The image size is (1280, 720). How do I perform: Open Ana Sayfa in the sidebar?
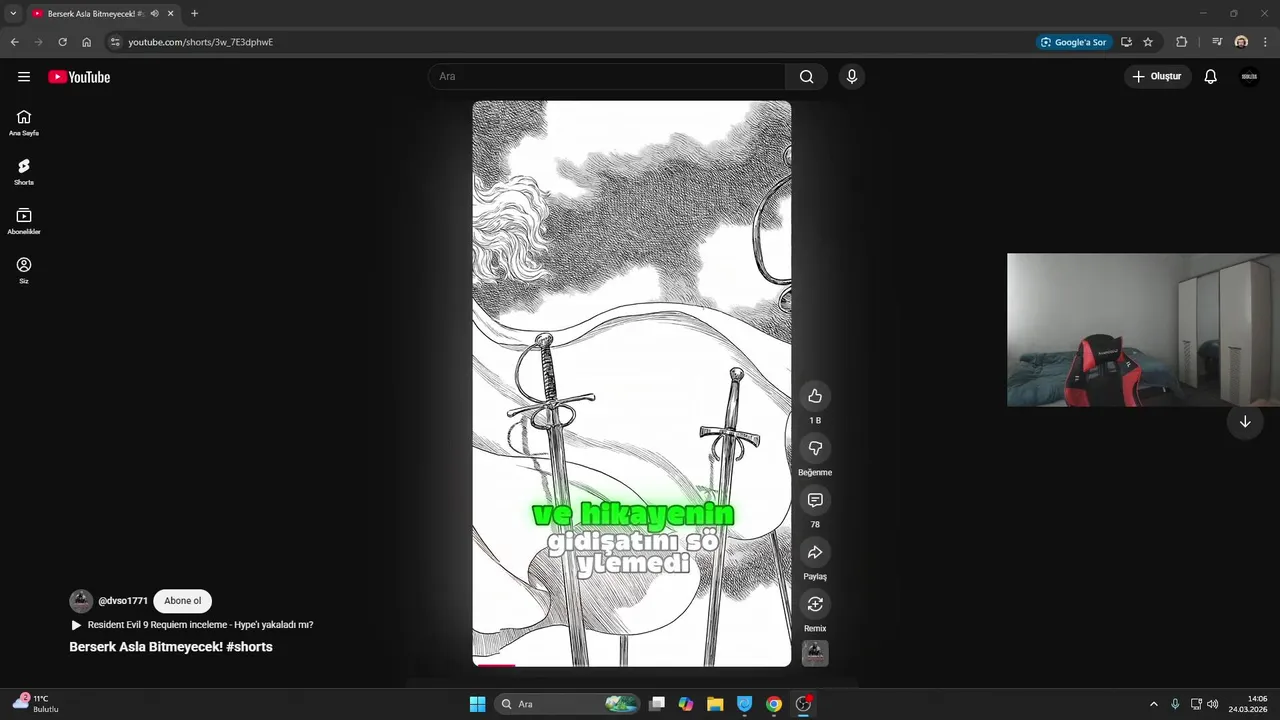24,123
